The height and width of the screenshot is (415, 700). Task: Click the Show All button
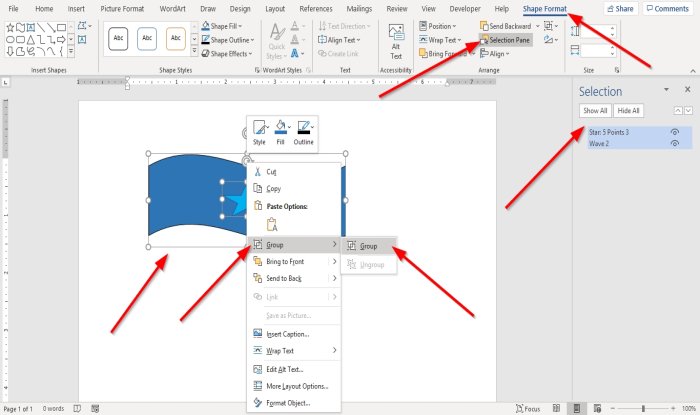coord(595,111)
